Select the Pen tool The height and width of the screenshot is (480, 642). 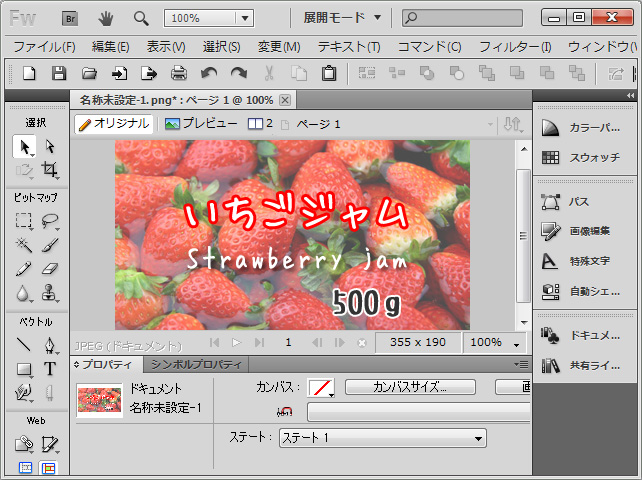pyautogui.click(x=50, y=345)
